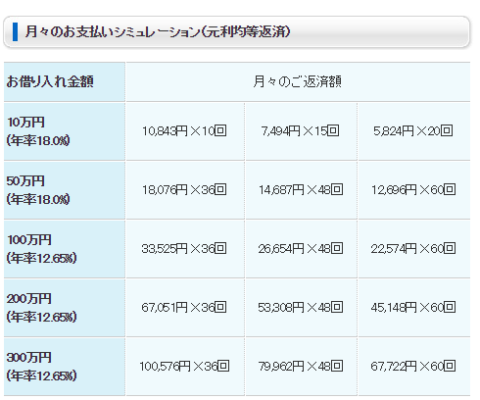Select the お借り入れ金額 header cell
This screenshot has height=400, width=480.
coord(64,82)
